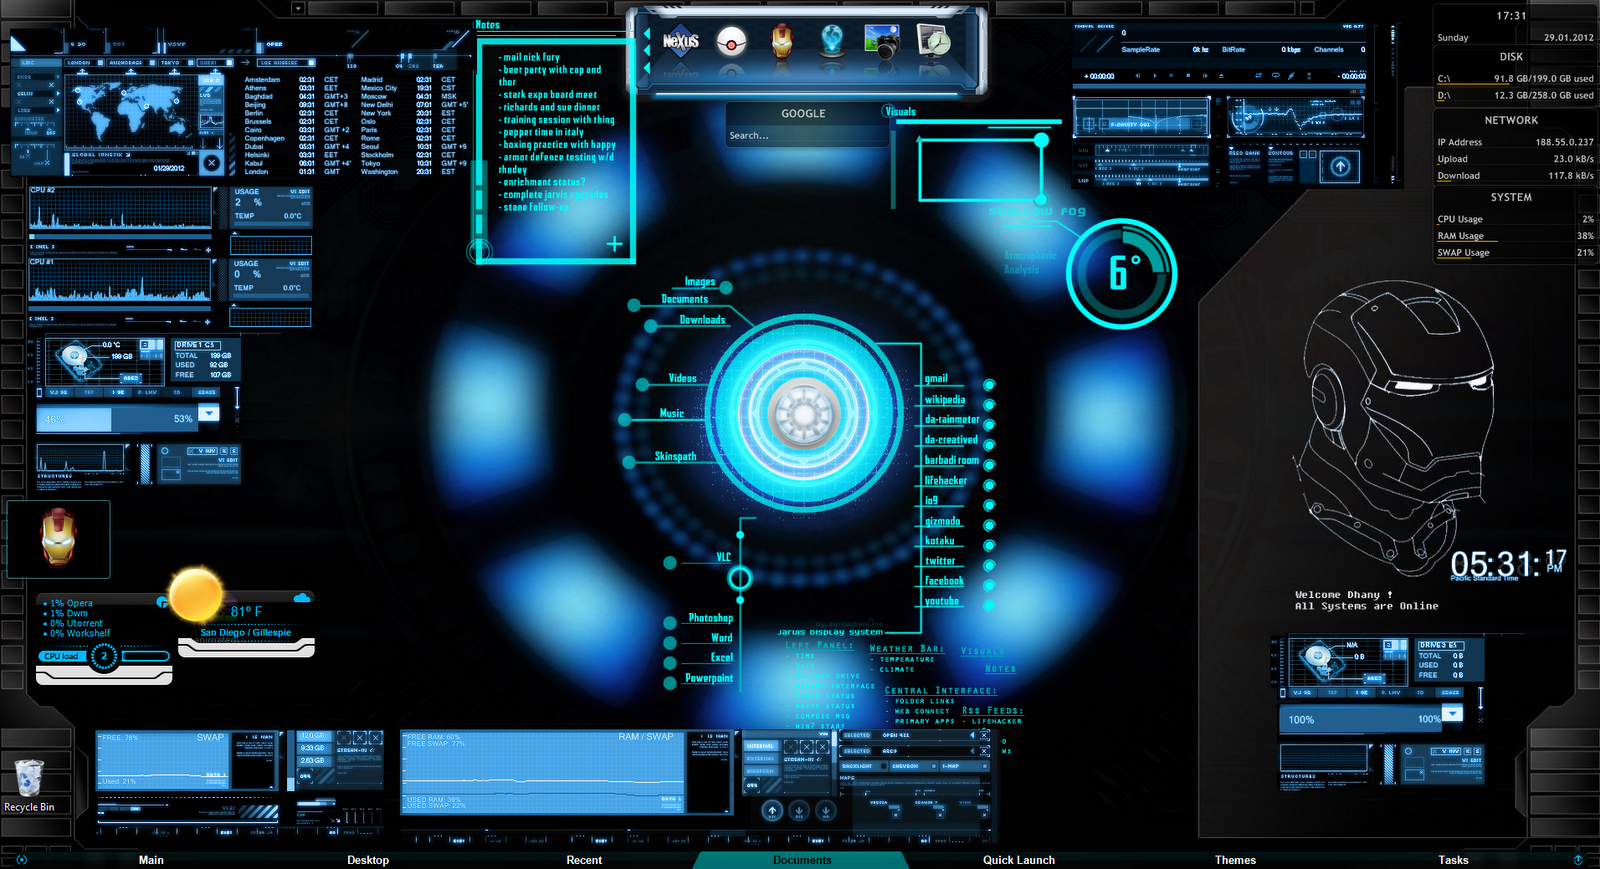1600x869 pixels.
Task: Launch the camera photo dock icon
Action: [882, 41]
